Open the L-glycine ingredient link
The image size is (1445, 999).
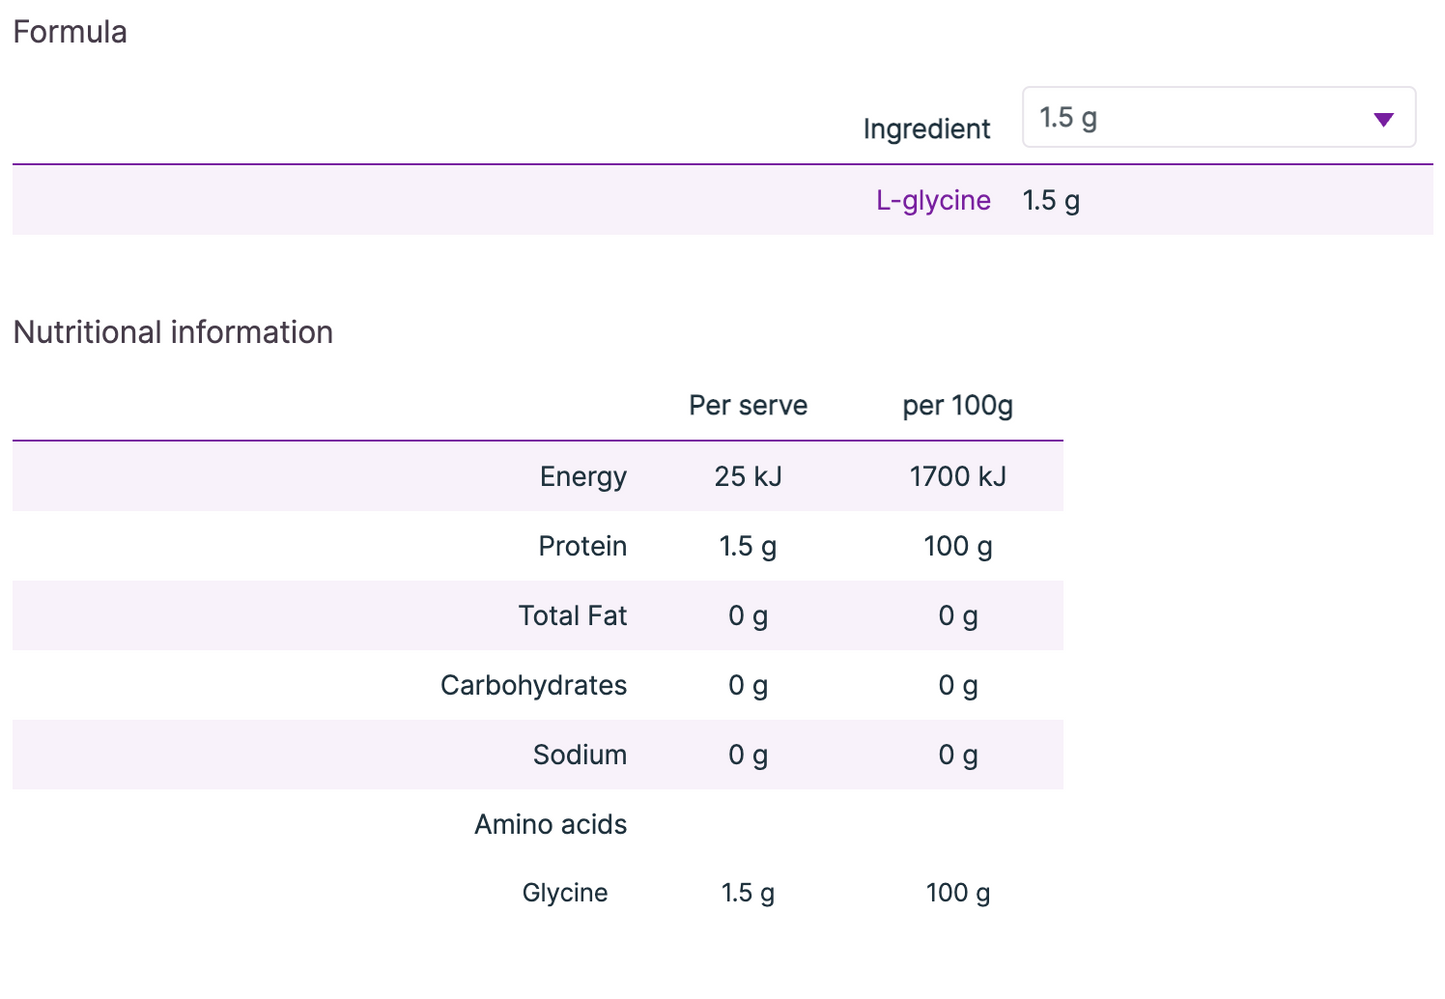point(933,200)
